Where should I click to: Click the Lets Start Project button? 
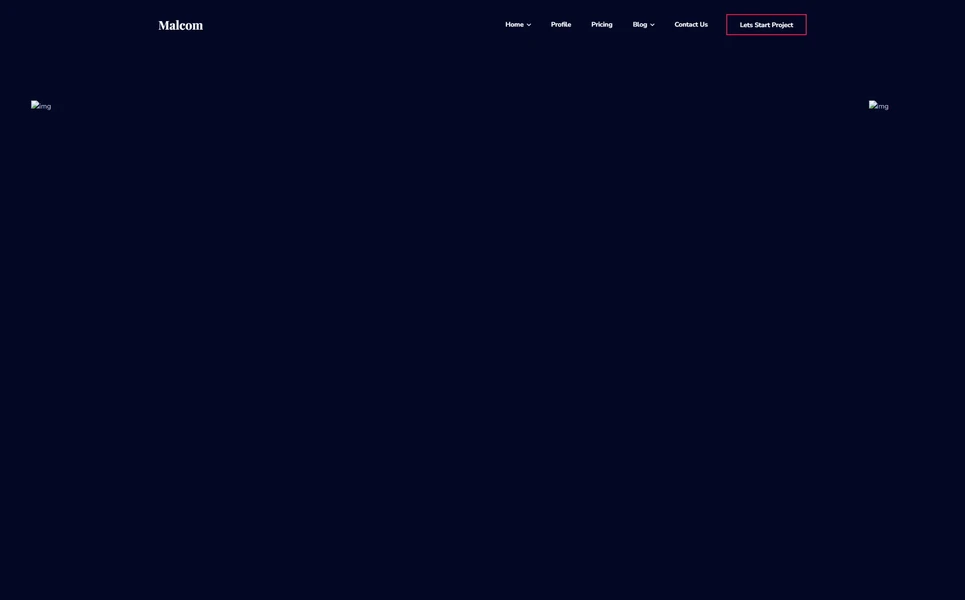coord(766,22)
